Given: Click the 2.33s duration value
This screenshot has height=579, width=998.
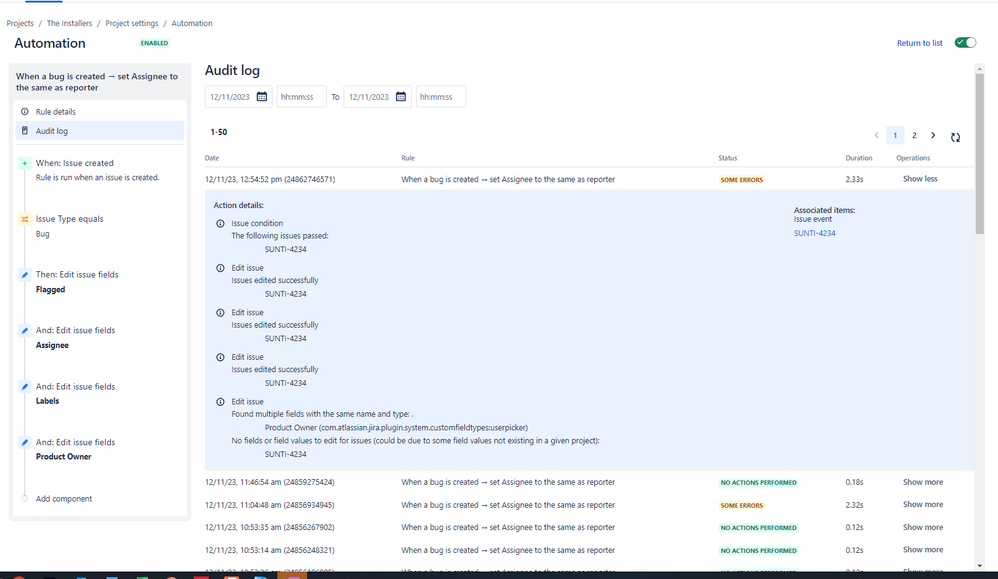Looking at the screenshot, I should point(854,179).
